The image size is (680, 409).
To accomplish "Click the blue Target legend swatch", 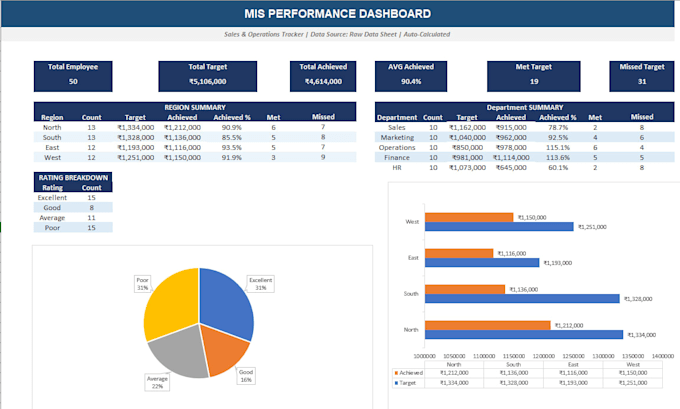I will [396, 383].
